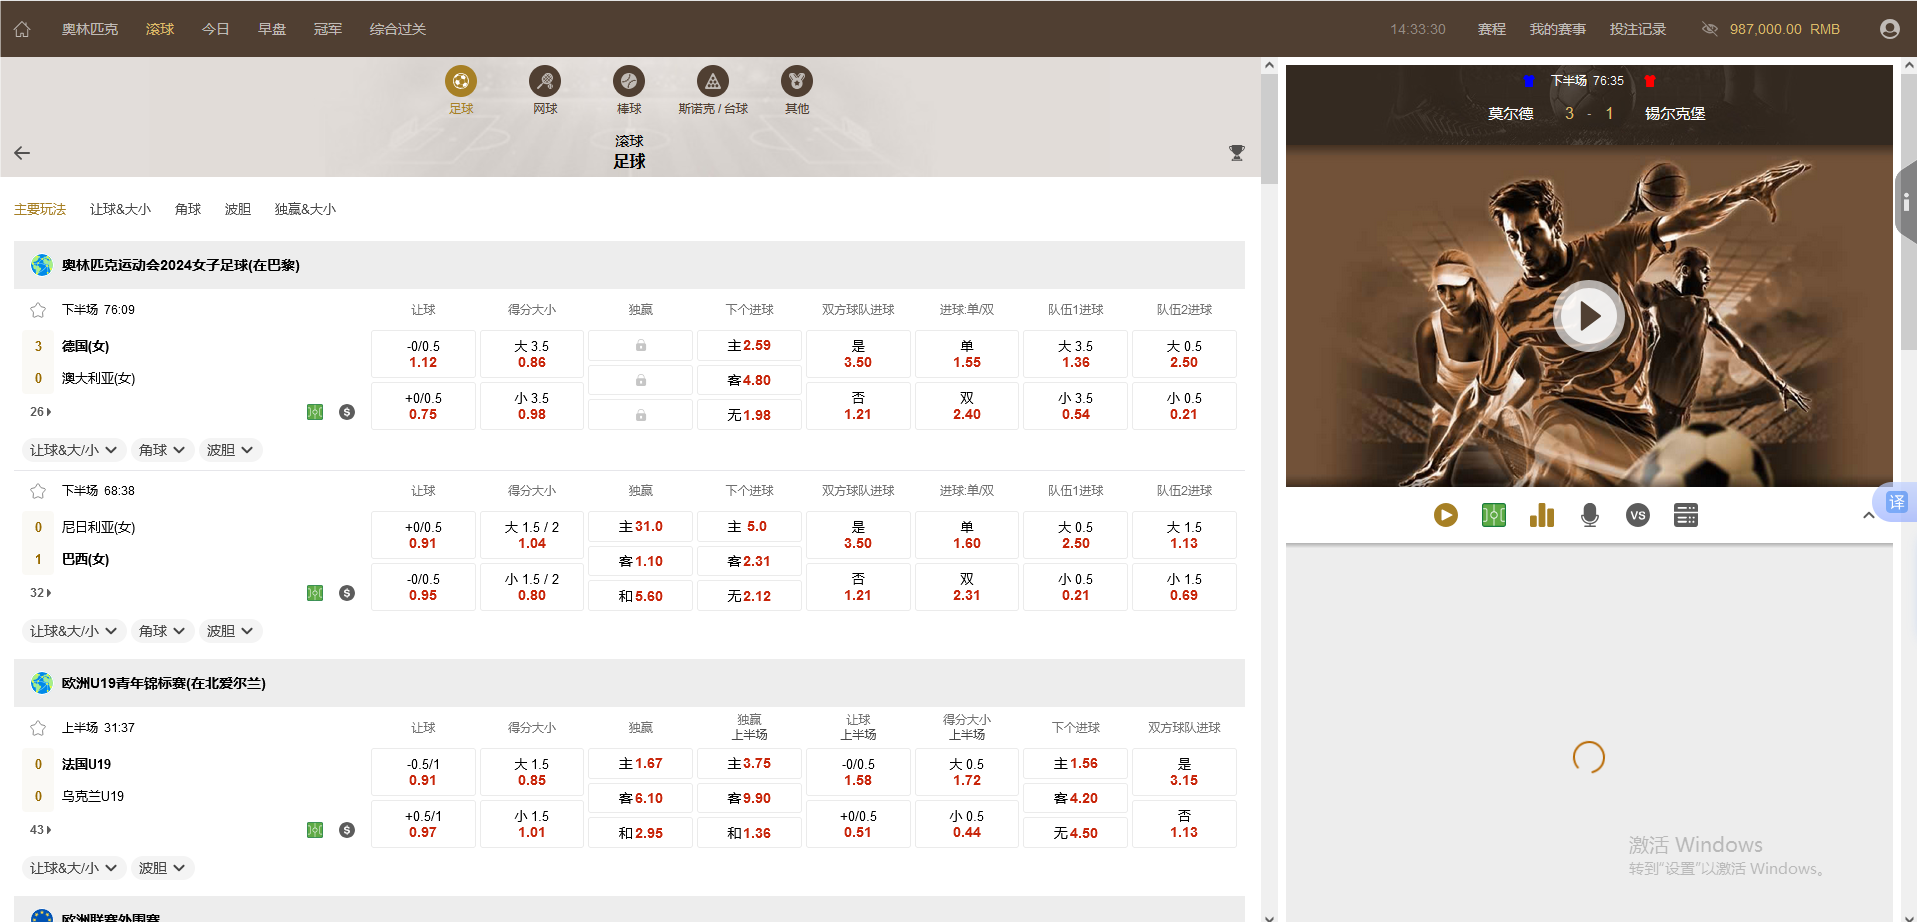
Task: Favorite the 德国(女) match star
Action: (38, 310)
